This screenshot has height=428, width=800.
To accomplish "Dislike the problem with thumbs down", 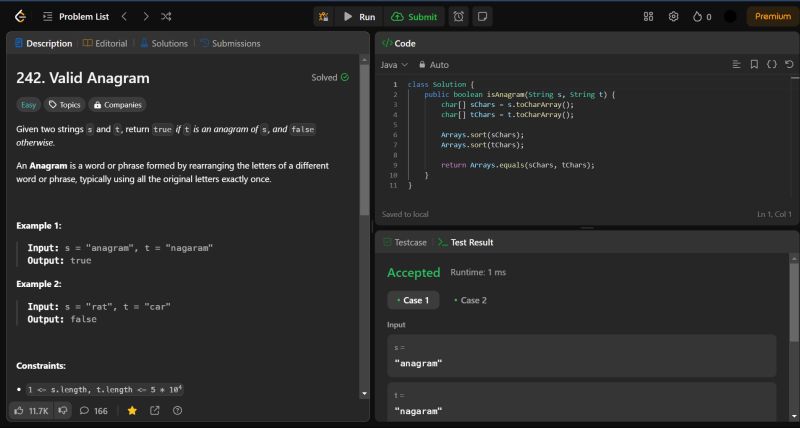I will (x=63, y=410).
